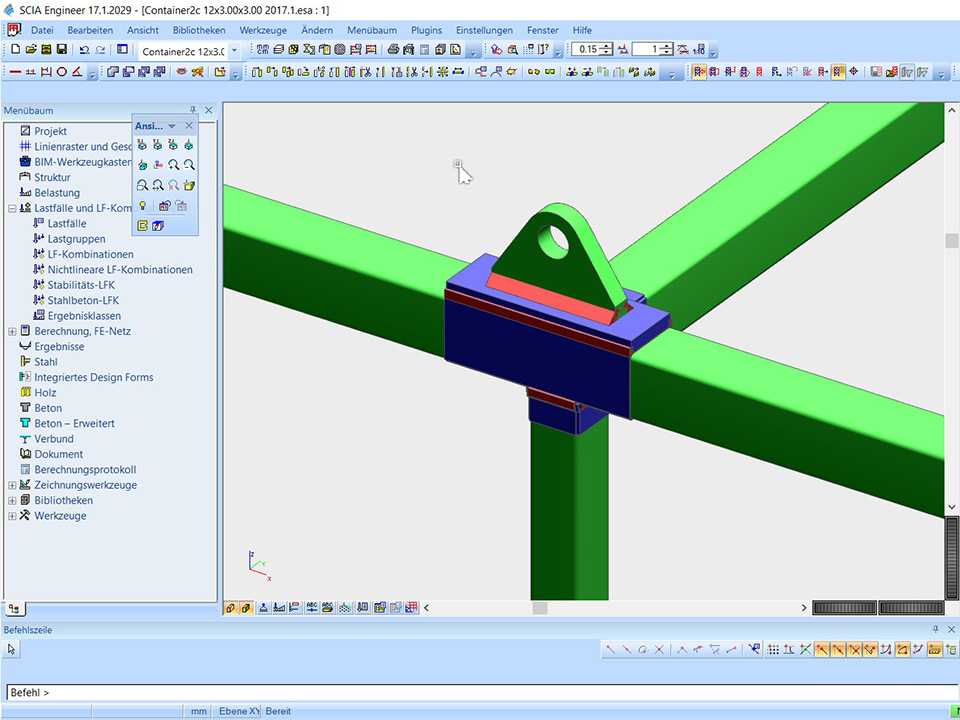Image resolution: width=960 pixels, height=720 pixels.
Task: Open the Container2c project dropdown
Action: click(x=234, y=50)
